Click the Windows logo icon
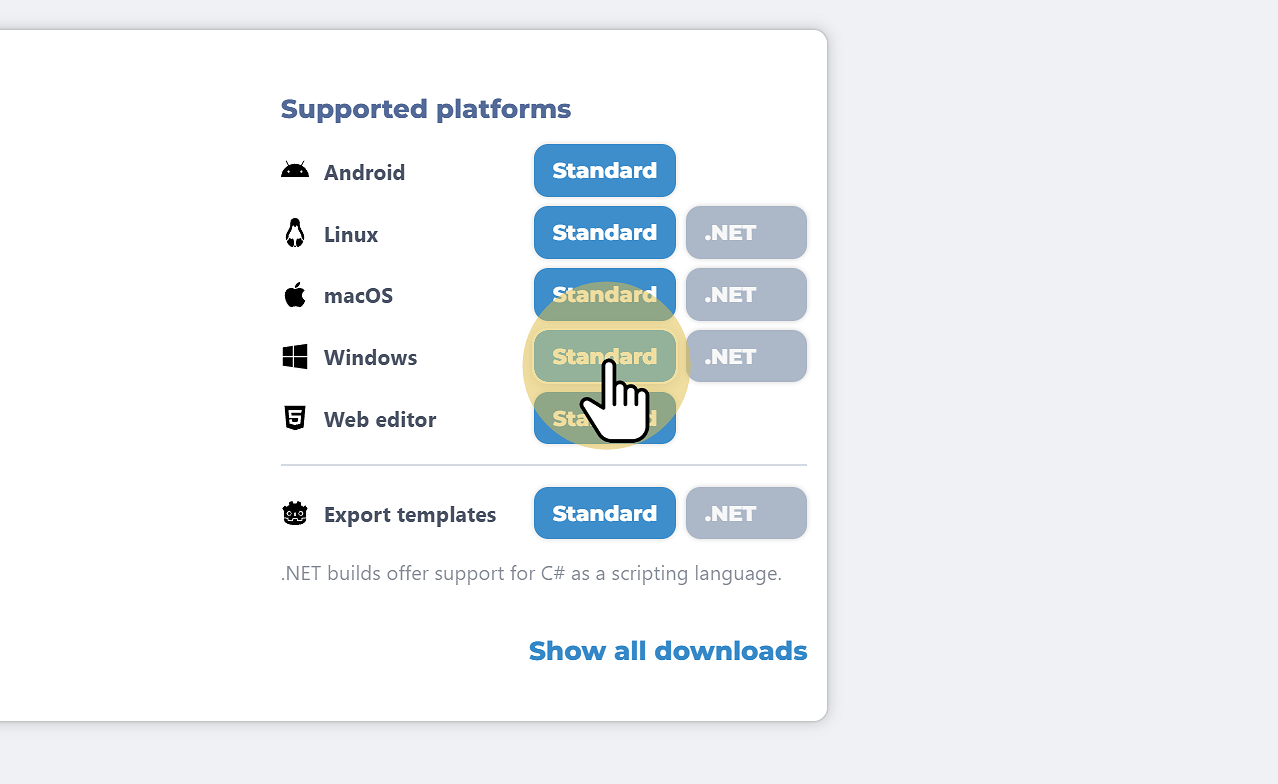 pos(295,357)
